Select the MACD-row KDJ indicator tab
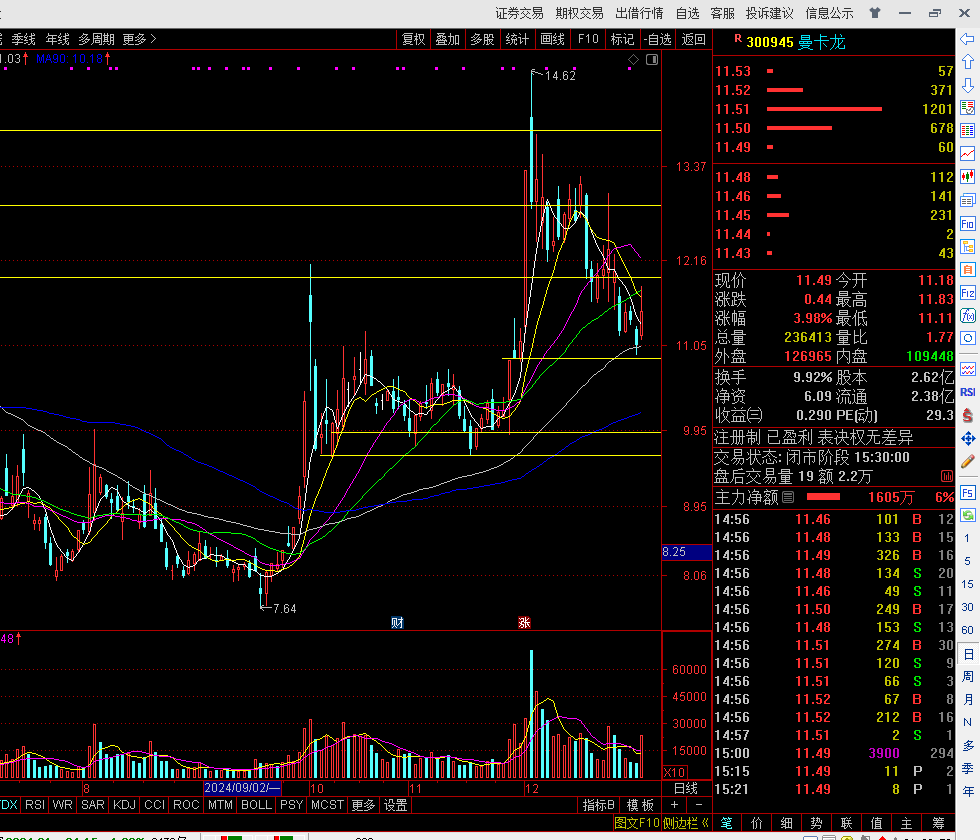The image size is (980, 840). (x=125, y=805)
